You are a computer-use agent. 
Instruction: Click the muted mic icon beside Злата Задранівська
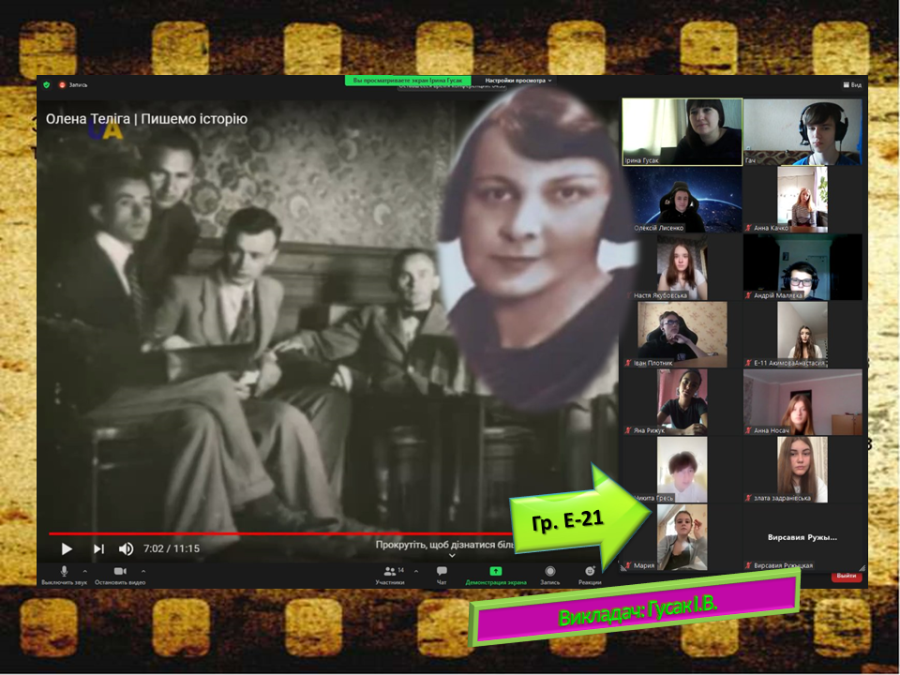pyautogui.click(x=748, y=498)
